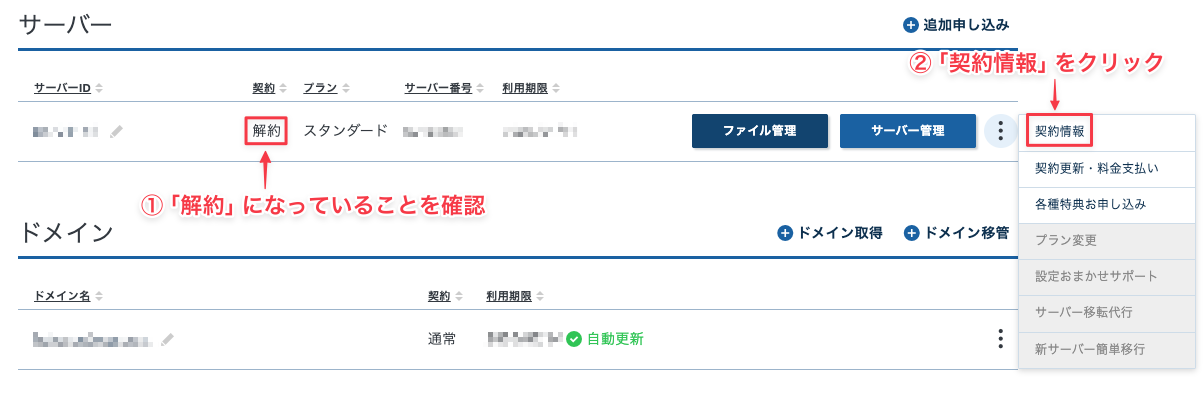Open the domain row three-dot menu

point(999,339)
